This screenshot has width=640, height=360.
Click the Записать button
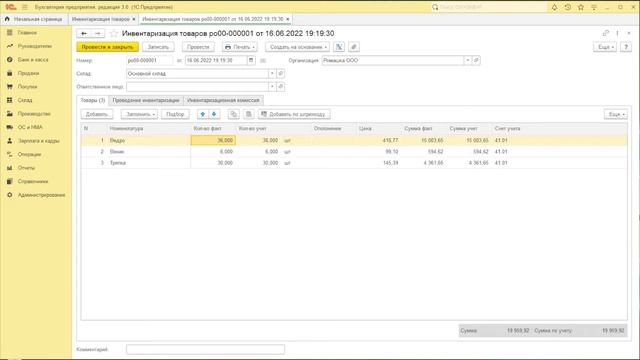point(158,47)
